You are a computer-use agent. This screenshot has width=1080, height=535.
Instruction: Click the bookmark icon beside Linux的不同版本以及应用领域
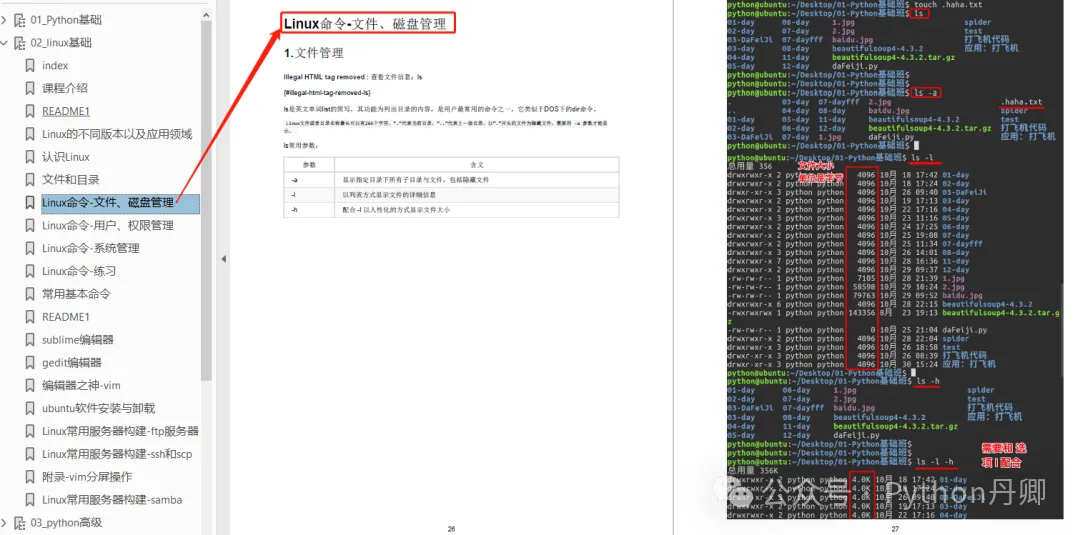(30, 134)
